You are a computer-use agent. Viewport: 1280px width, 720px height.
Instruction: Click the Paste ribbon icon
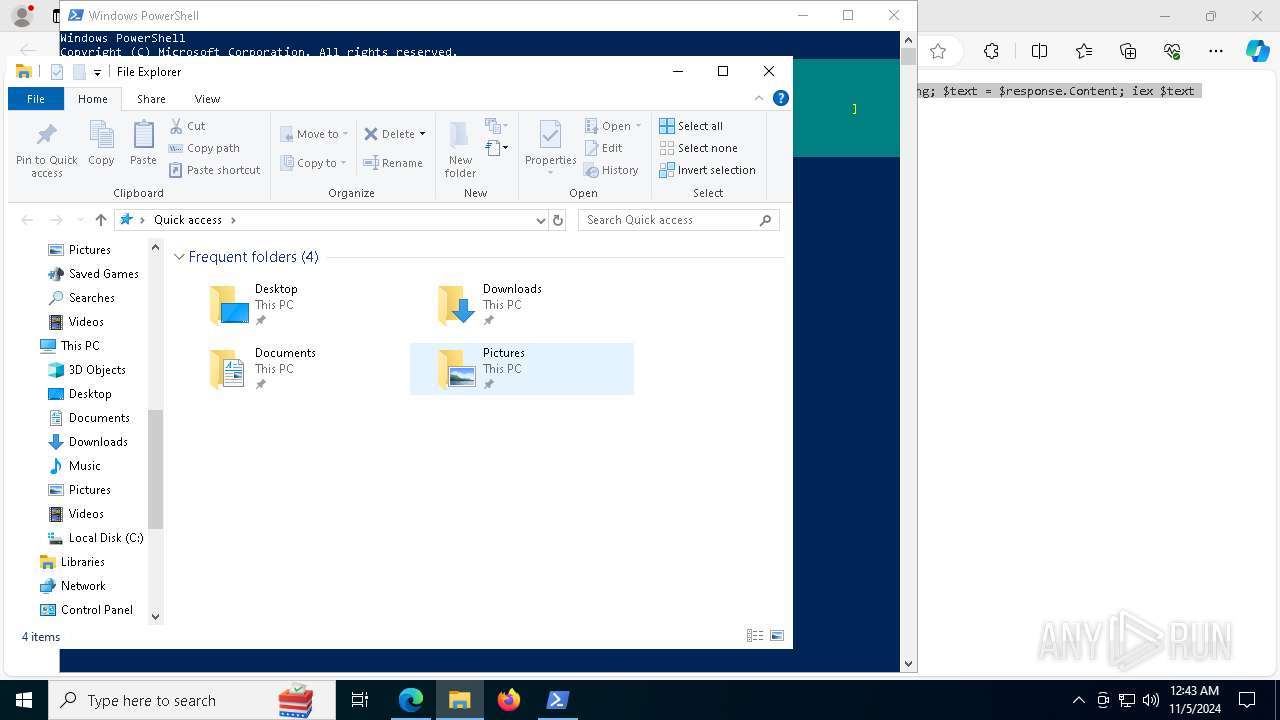coord(143,143)
